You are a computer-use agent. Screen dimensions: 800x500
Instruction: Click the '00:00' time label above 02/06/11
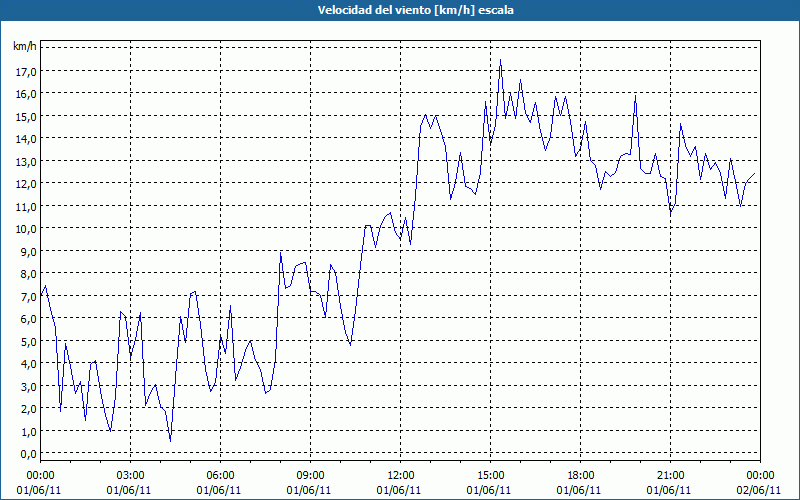[x=760, y=476]
